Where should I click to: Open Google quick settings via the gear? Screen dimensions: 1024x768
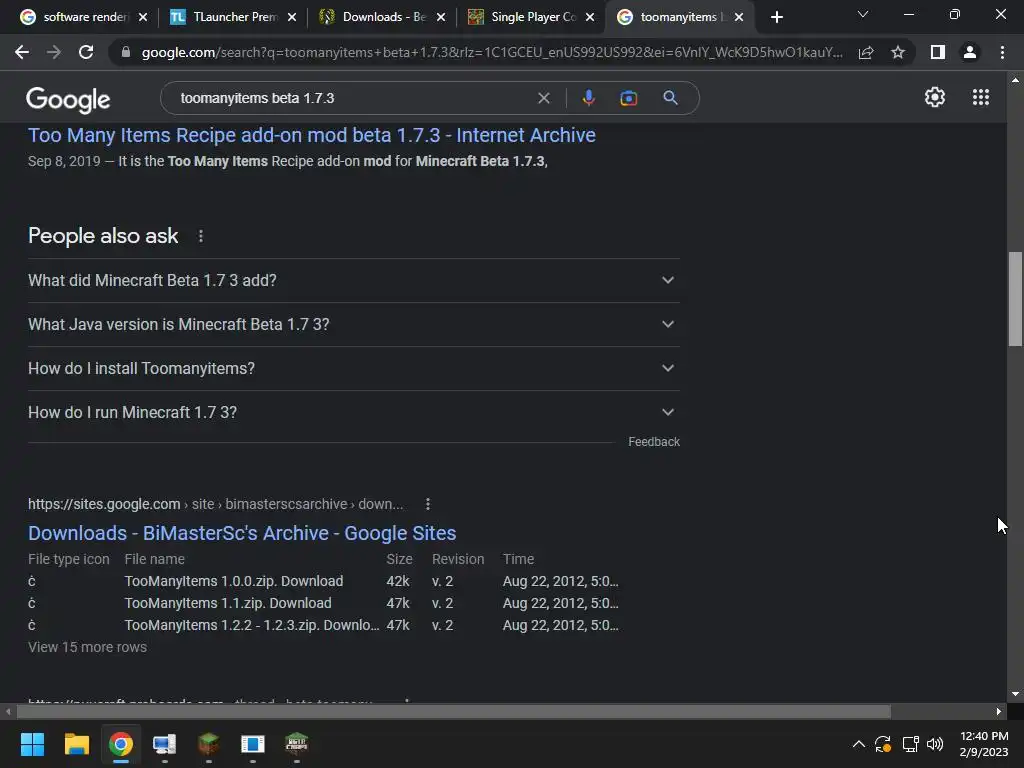[x=935, y=97]
